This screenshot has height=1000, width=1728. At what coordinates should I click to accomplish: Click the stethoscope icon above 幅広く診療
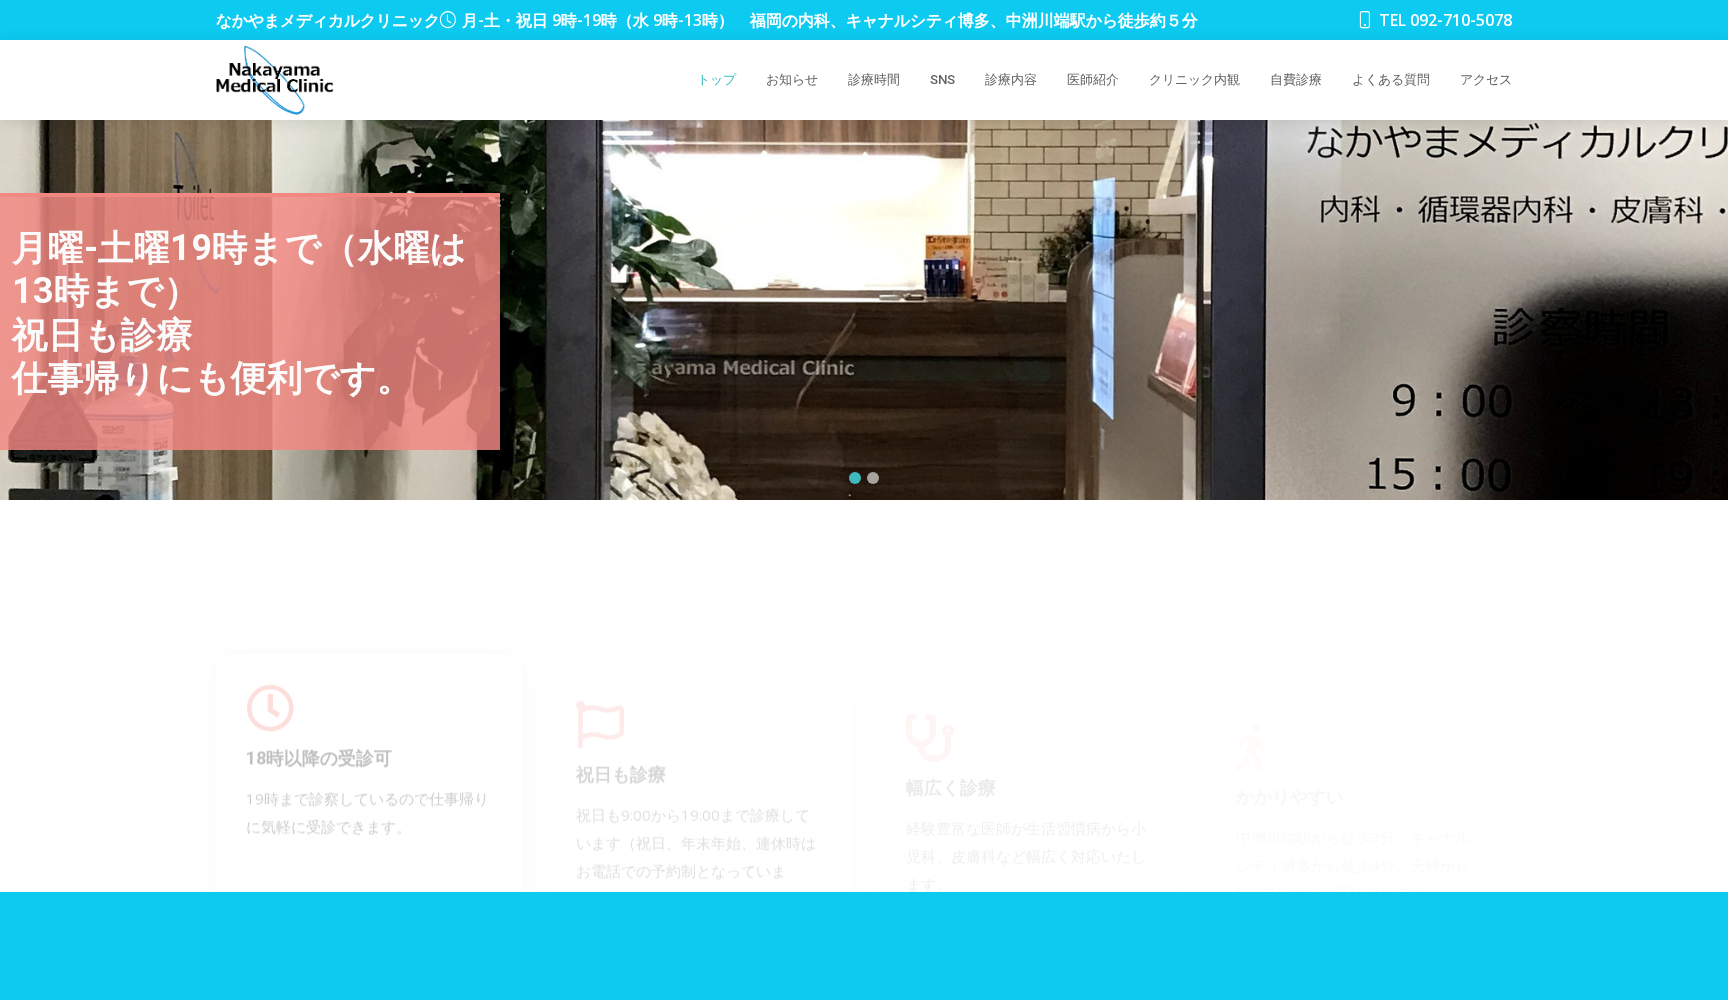point(929,737)
